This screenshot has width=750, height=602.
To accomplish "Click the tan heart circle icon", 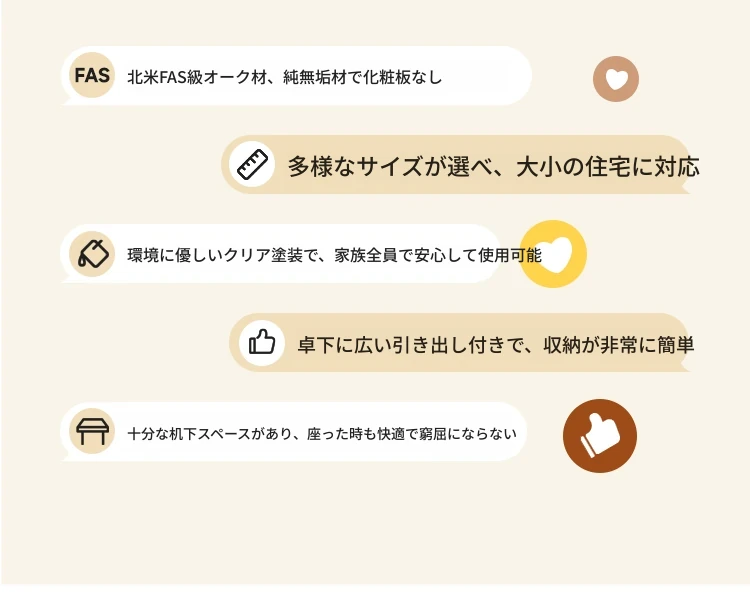I will coord(616,79).
